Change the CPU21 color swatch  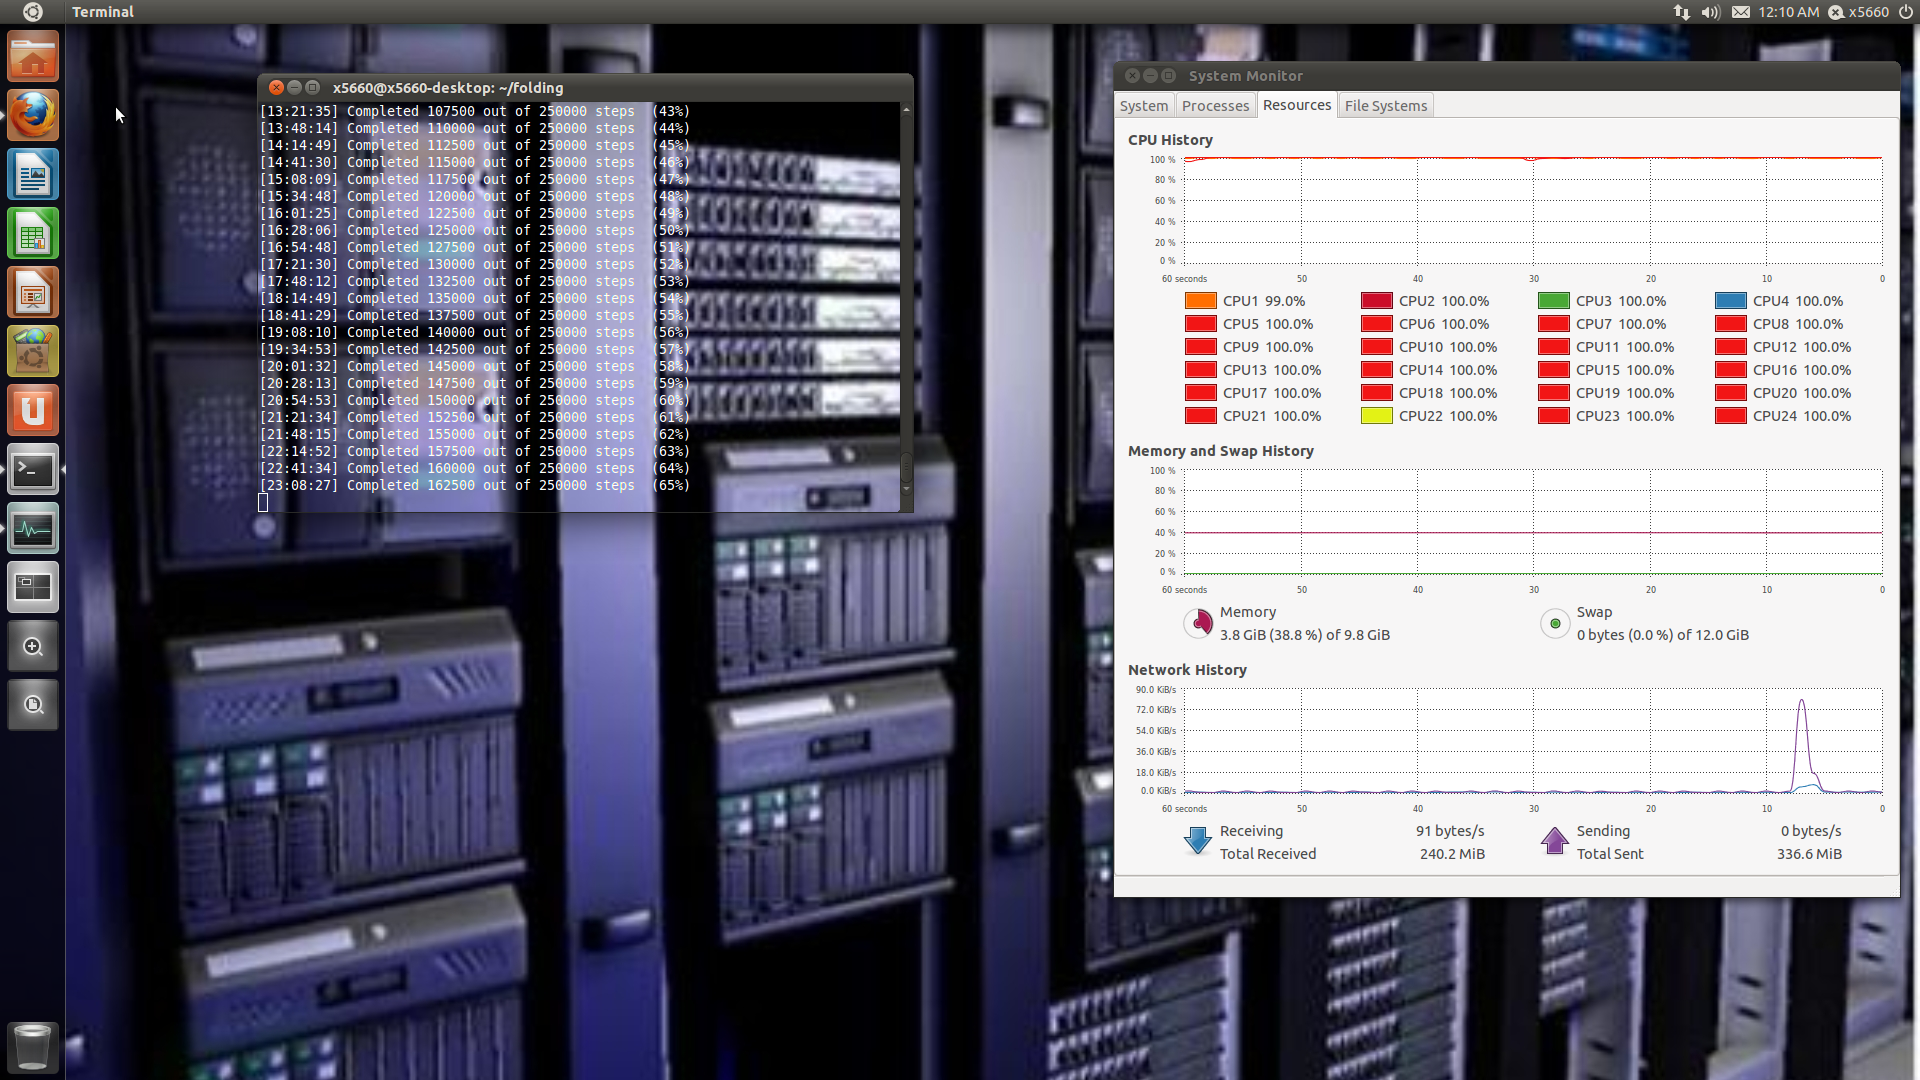[x=1200, y=416]
